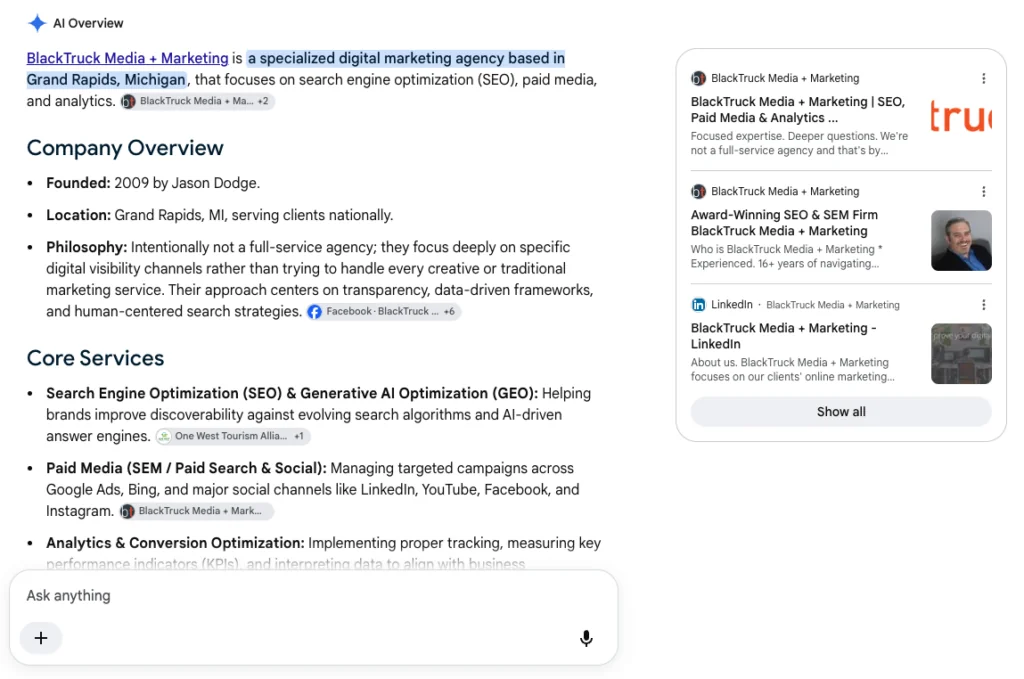This screenshot has height=679, width=1024.
Task: Open more options for SEO, Paid Media & Analytics result
Action: point(984,78)
